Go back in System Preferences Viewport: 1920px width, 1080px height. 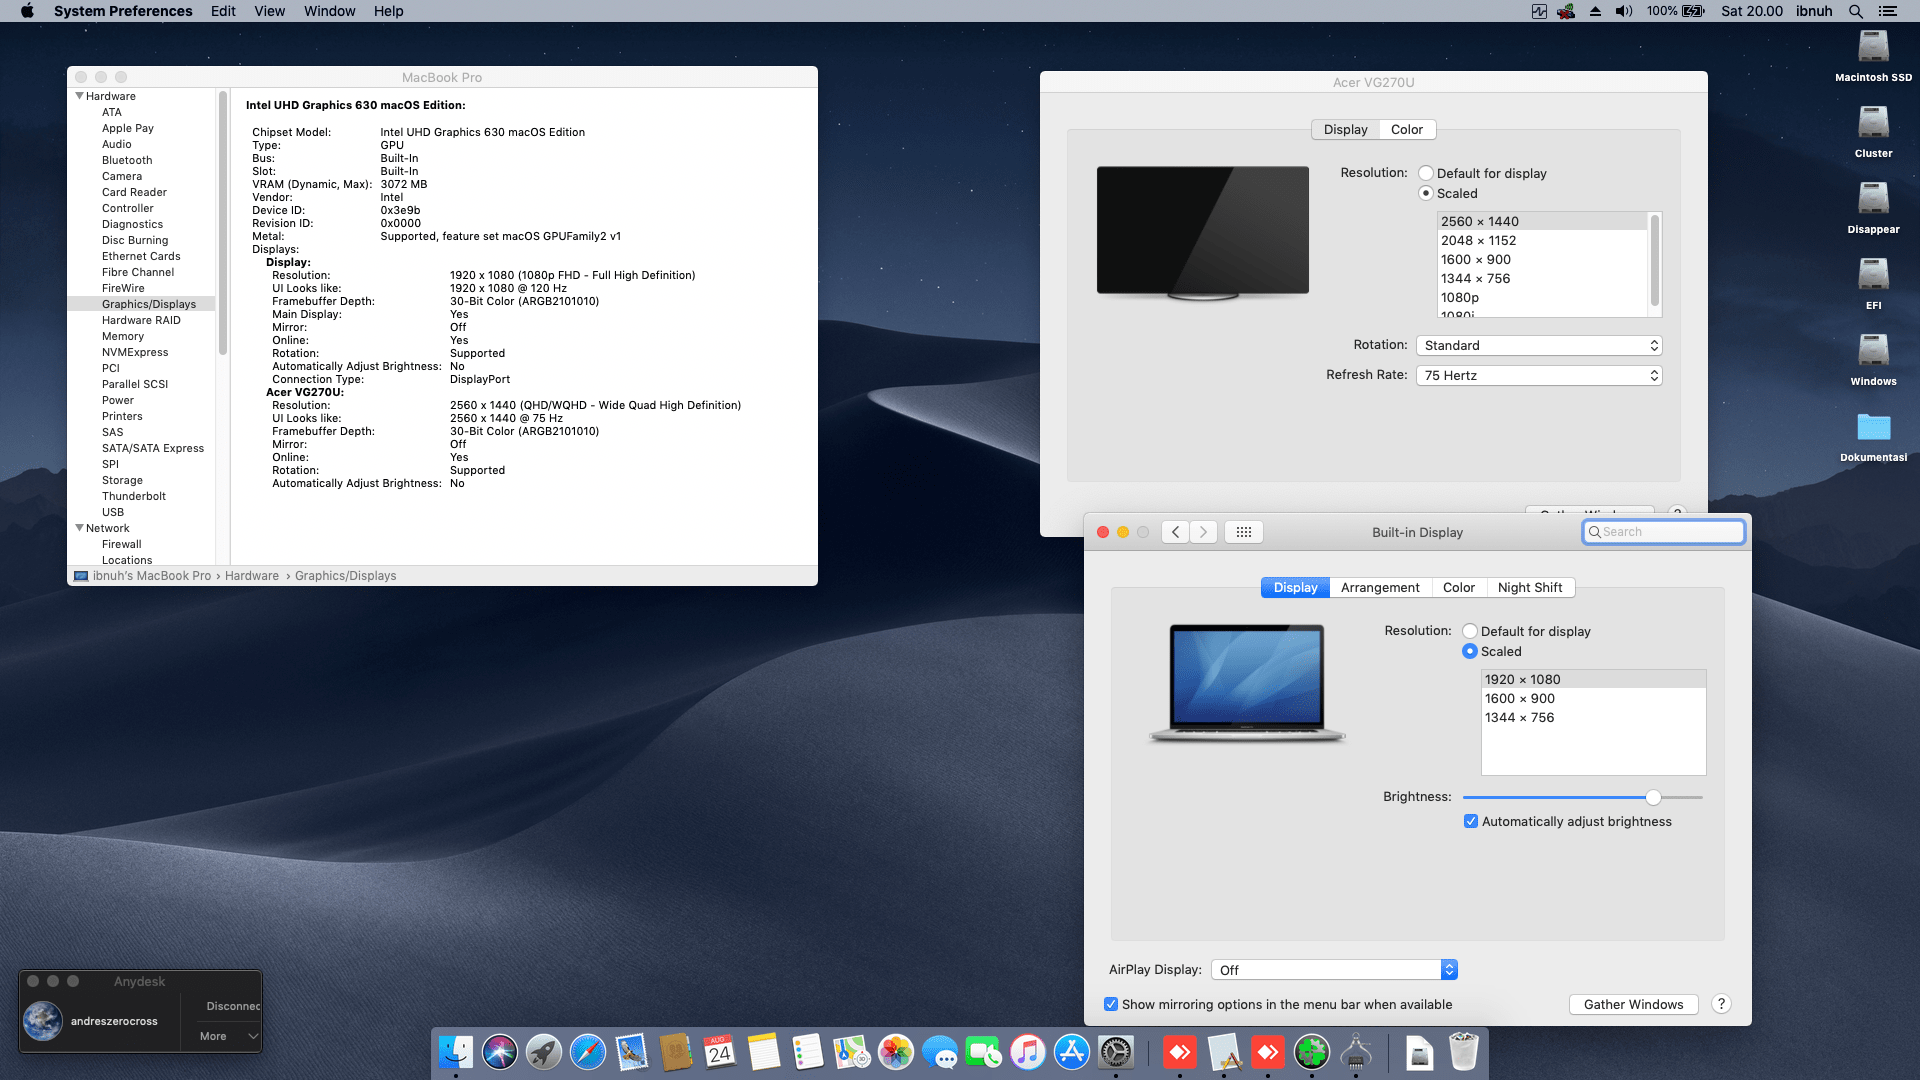(1176, 532)
